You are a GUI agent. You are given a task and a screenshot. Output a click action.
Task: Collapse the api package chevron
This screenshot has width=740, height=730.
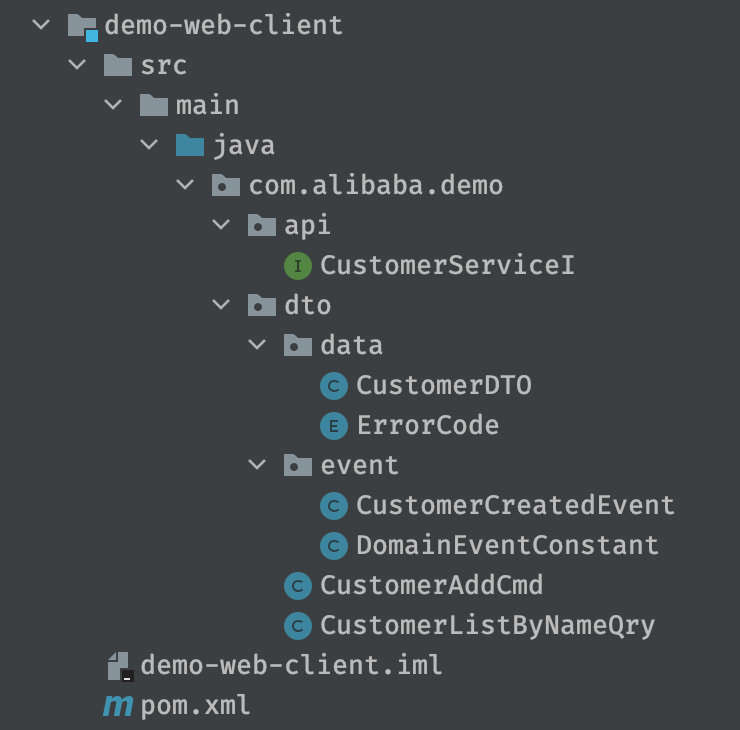[x=221, y=224]
